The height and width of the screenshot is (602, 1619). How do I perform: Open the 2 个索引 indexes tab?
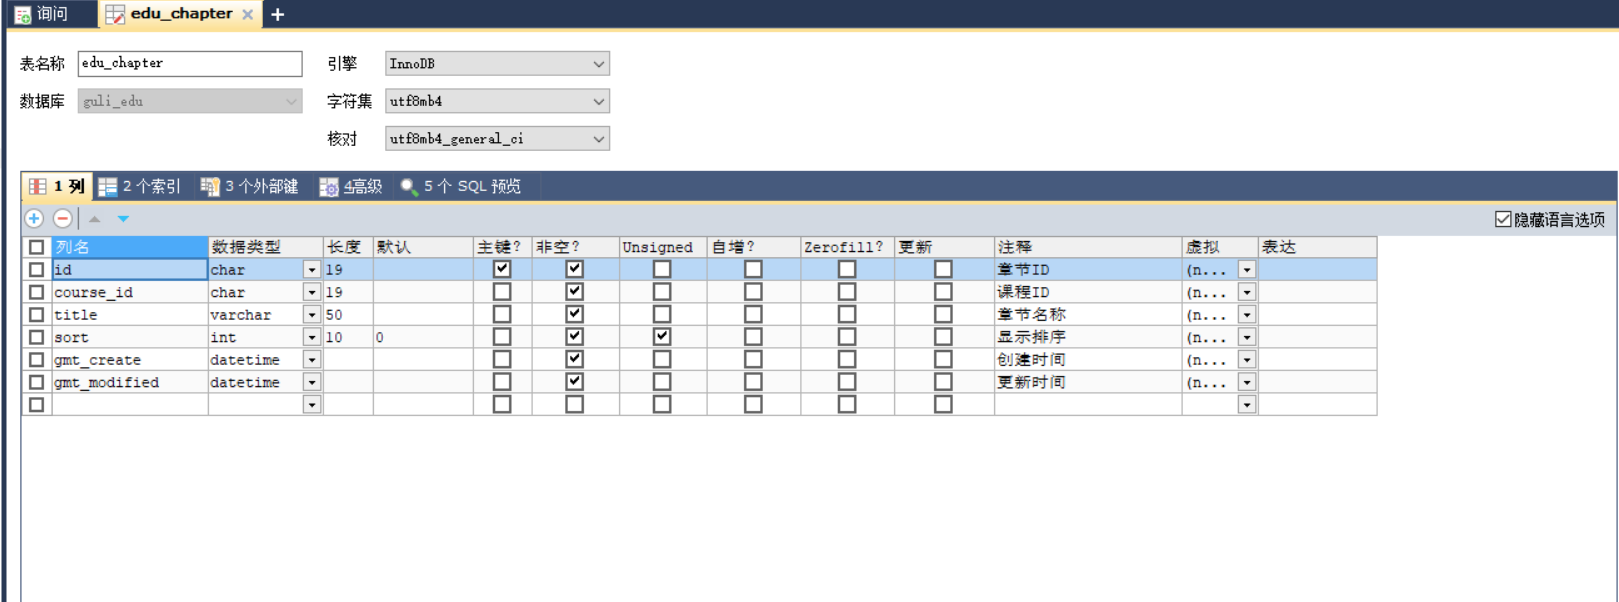140,186
